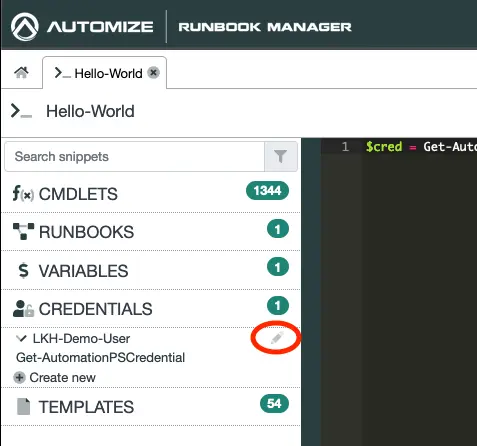Screen dimensions: 477x446
Task: Click the Hello-World runbook title
Action: [x=90, y=111]
